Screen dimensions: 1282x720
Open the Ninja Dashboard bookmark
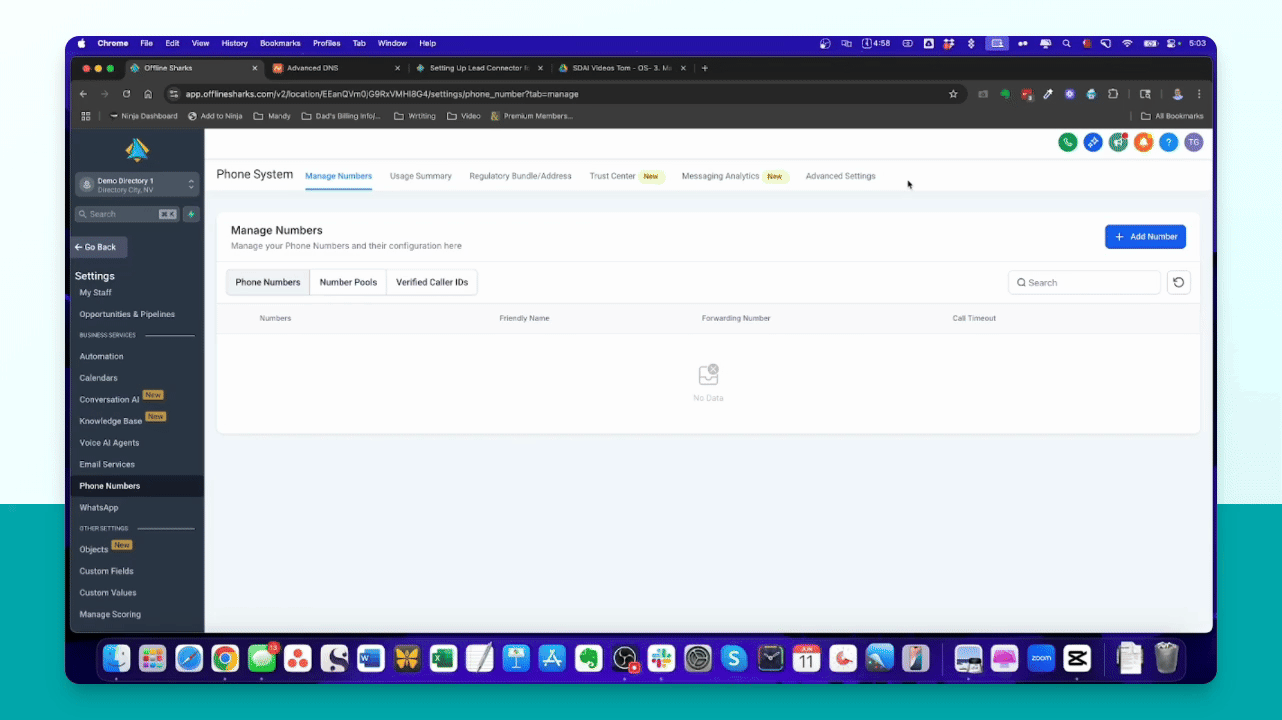(x=143, y=116)
